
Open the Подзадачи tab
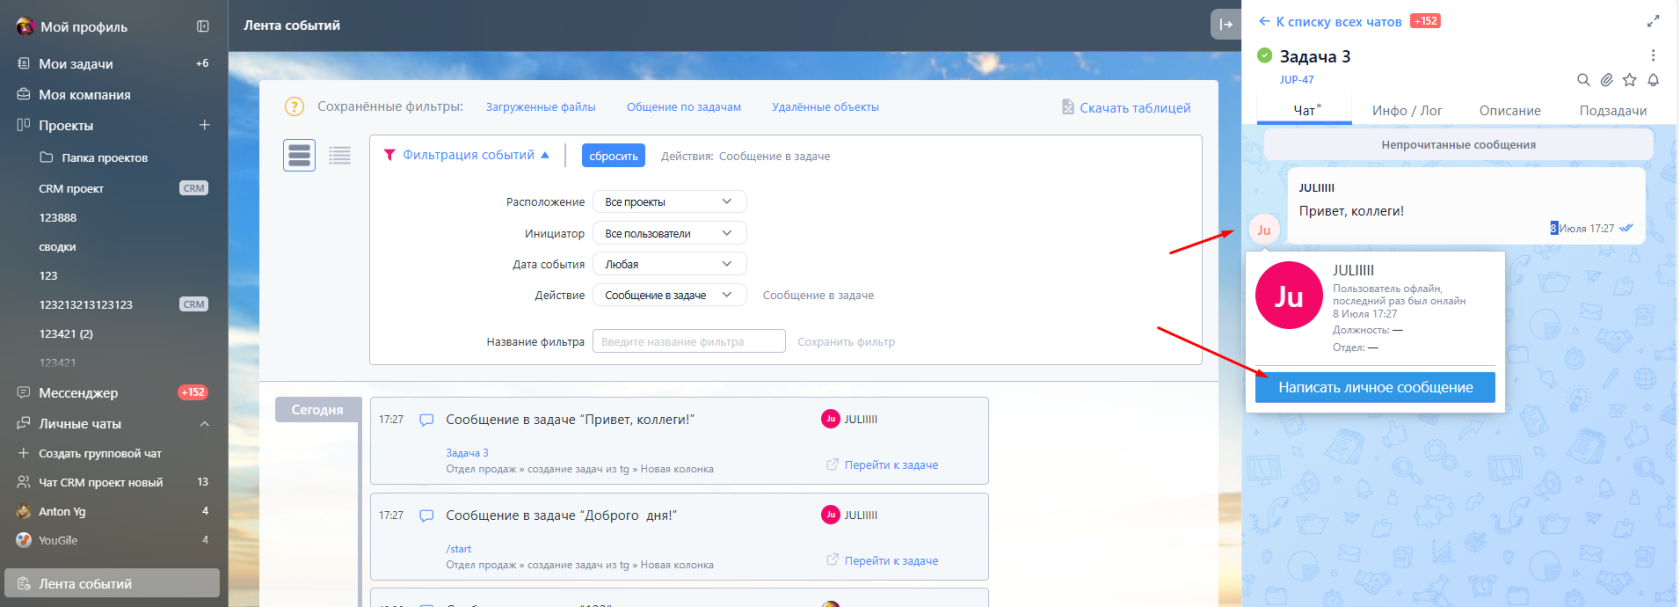(x=1613, y=111)
